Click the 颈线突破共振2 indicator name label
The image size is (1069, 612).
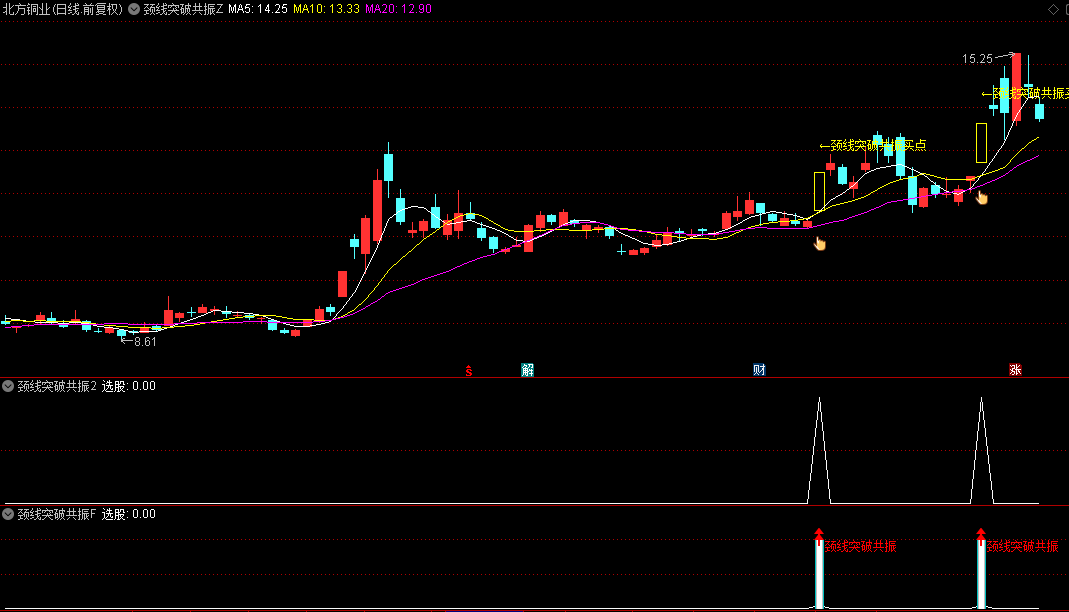click(x=57, y=386)
